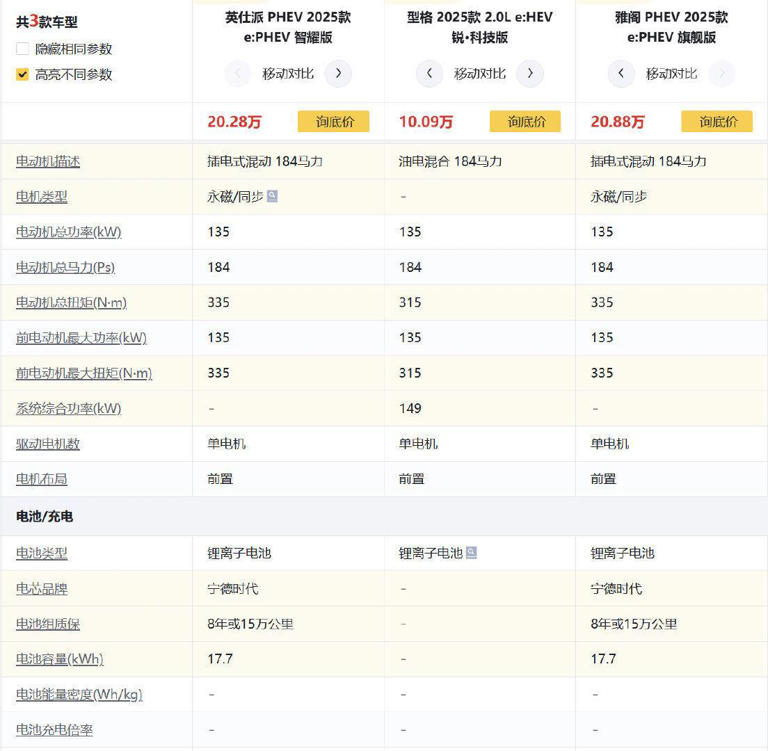Open 电动机描述 parameter link
The image size is (768, 751).
coord(48,161)
